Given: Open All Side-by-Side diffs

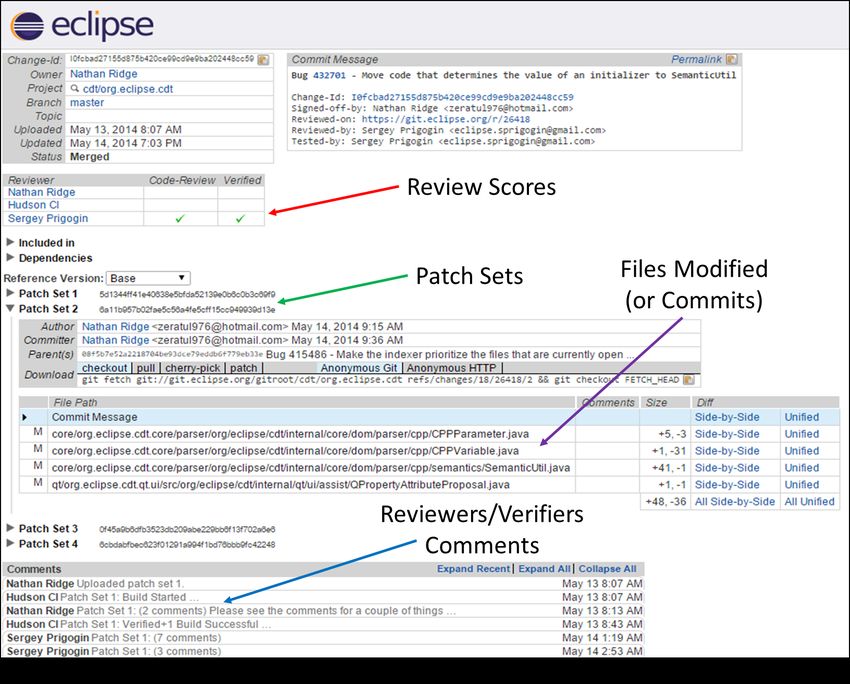Looking at the screenshot, I should [735, 501].
